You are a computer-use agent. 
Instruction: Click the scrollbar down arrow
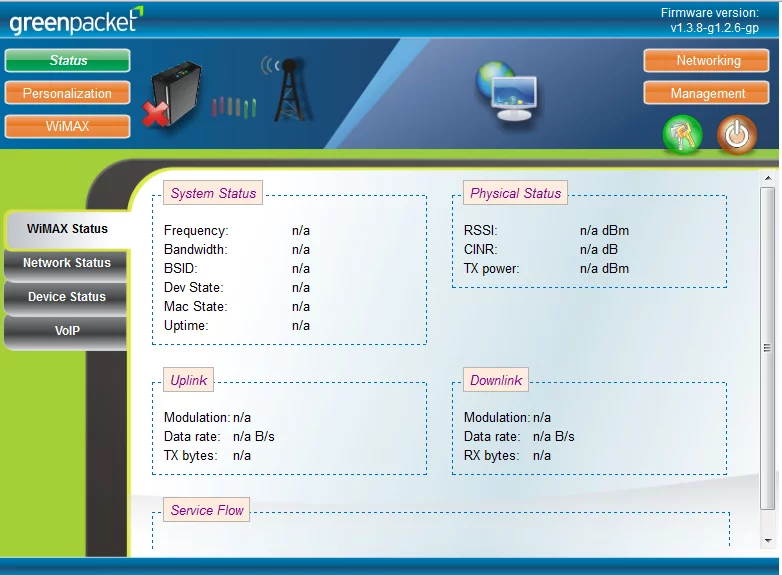coord(768,541)
